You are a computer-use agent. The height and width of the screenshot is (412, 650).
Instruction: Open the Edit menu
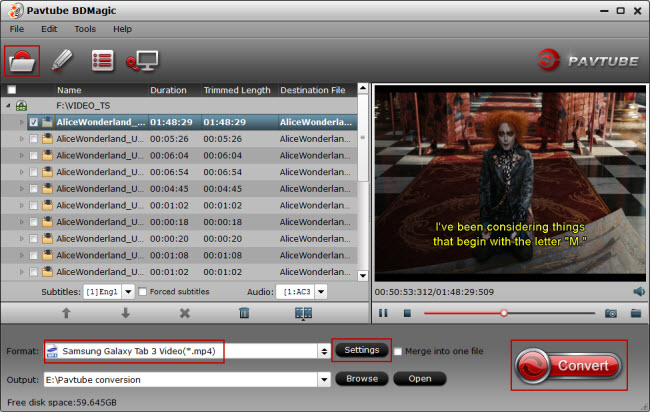tap(49, 29)
